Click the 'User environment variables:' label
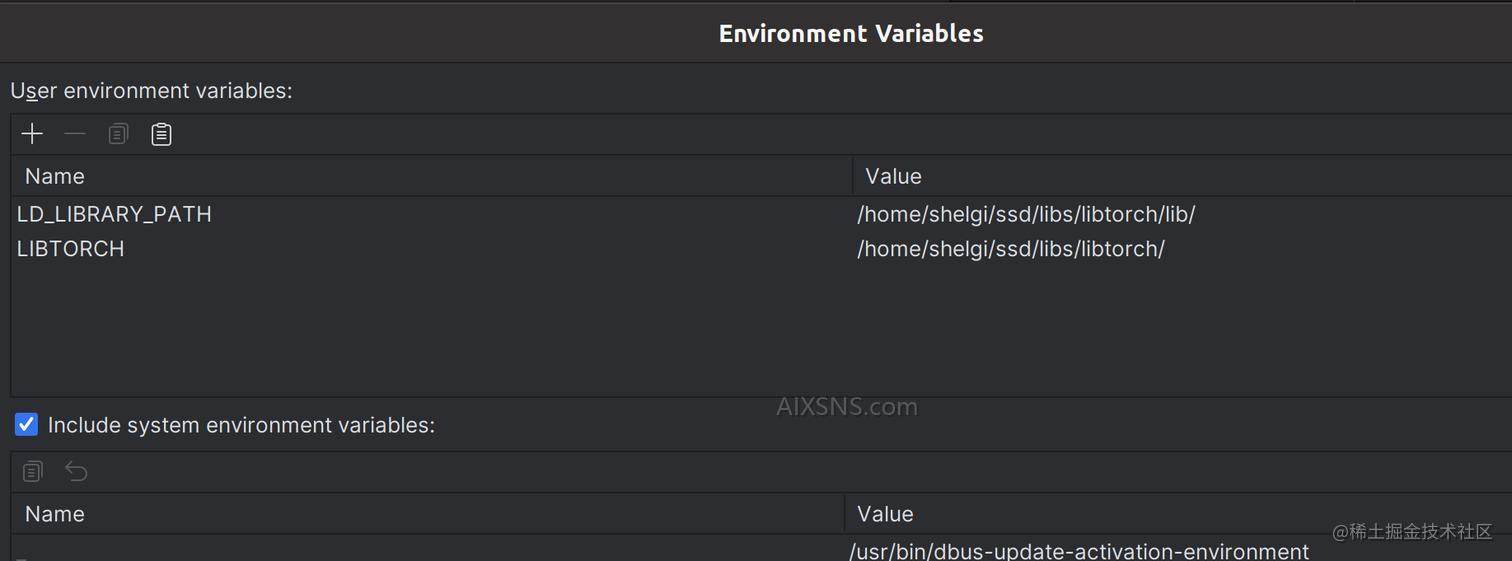Image resolution: width=1512 pixels, height=561 pixels. click(x=151, y=90)
